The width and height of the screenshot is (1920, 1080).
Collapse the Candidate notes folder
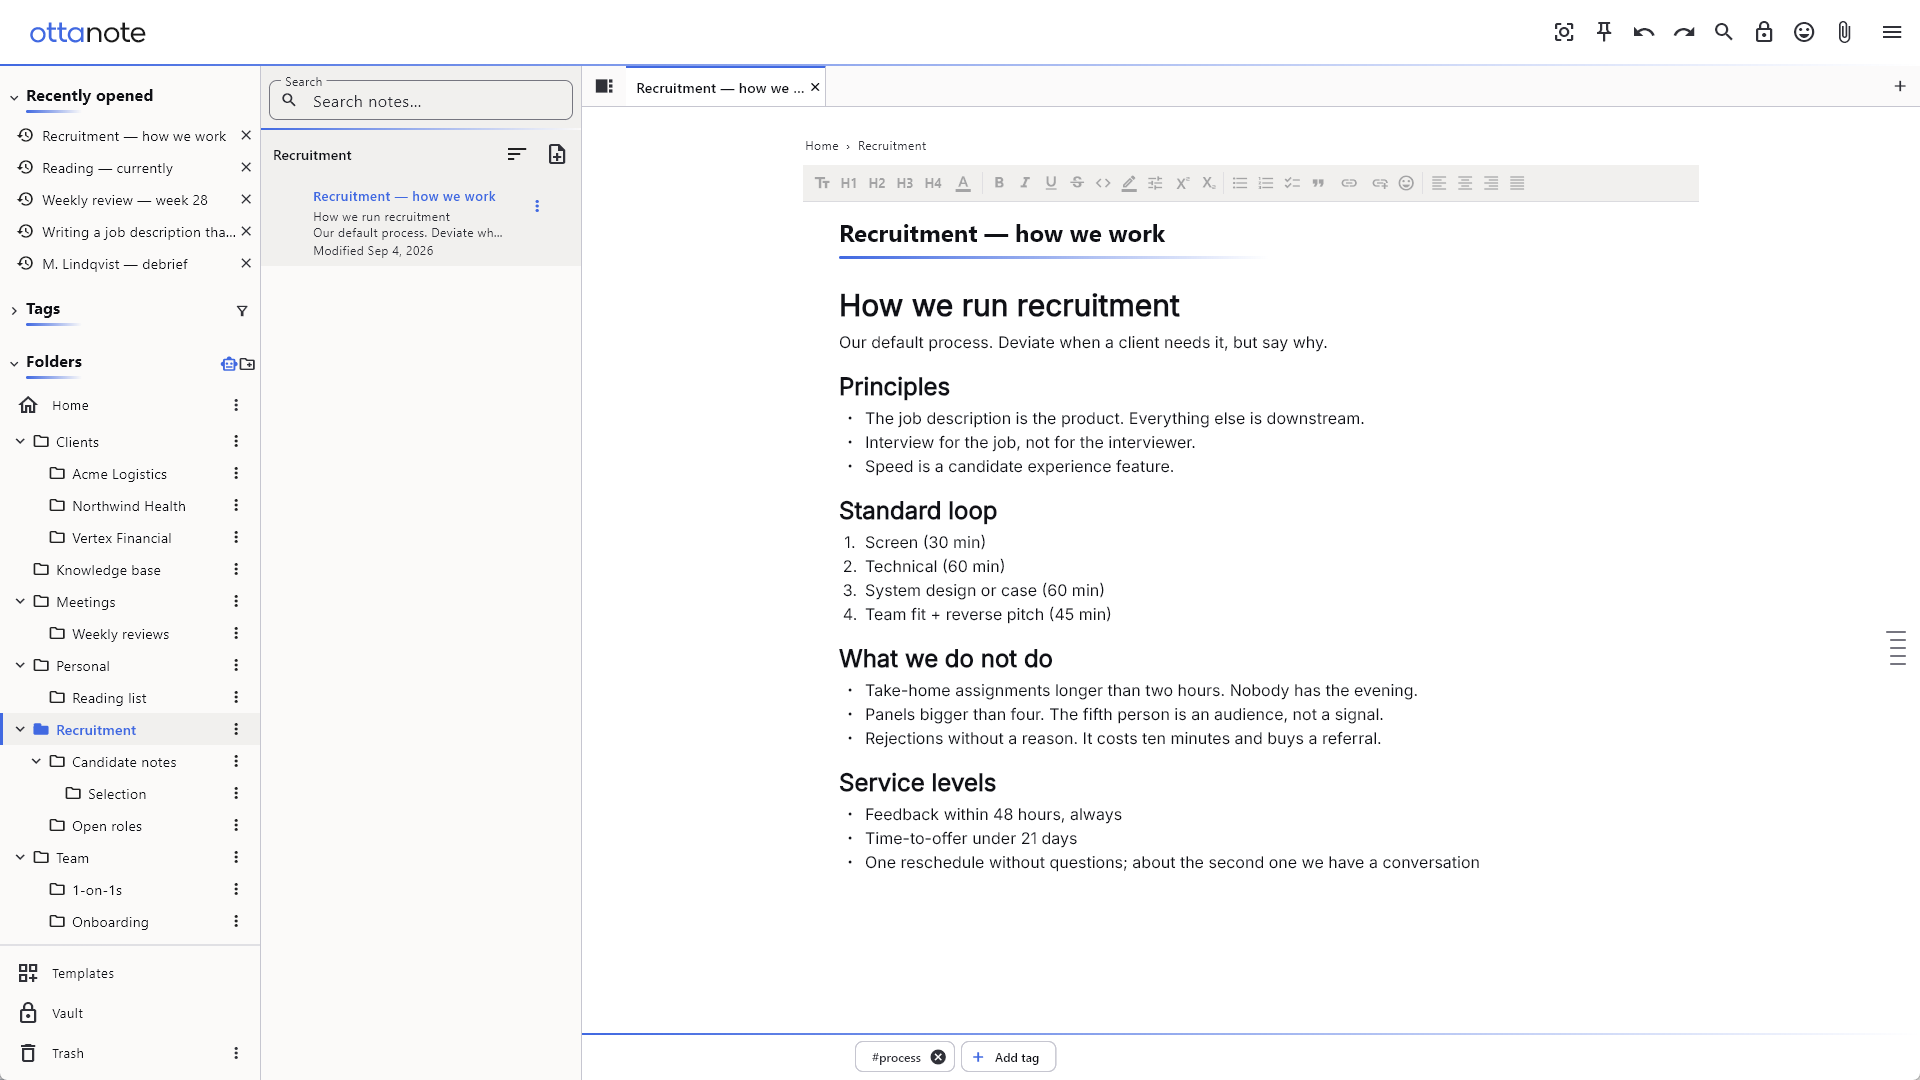36,761
